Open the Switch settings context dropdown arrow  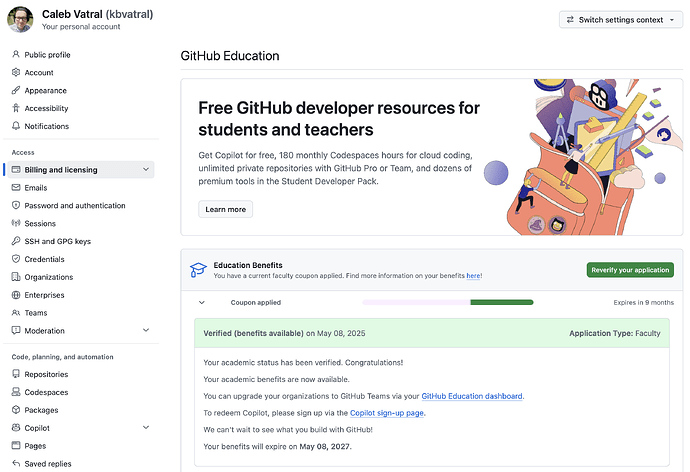click(x=672, y=20)
